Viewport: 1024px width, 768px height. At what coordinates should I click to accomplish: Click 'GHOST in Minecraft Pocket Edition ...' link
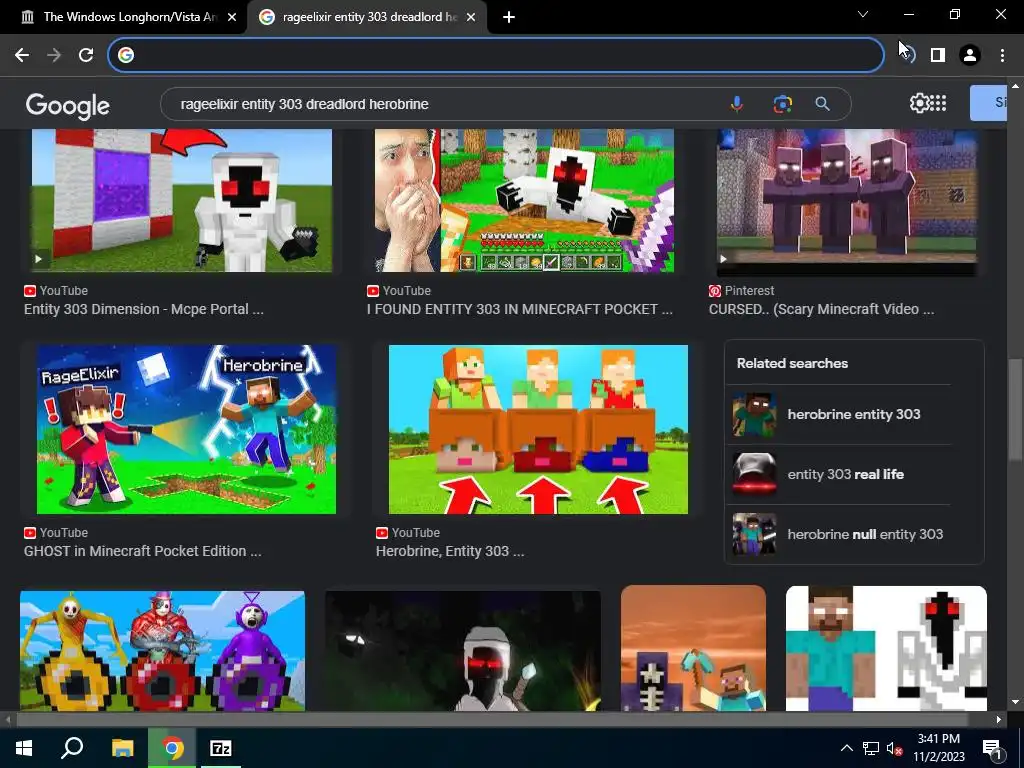(142, 551)
